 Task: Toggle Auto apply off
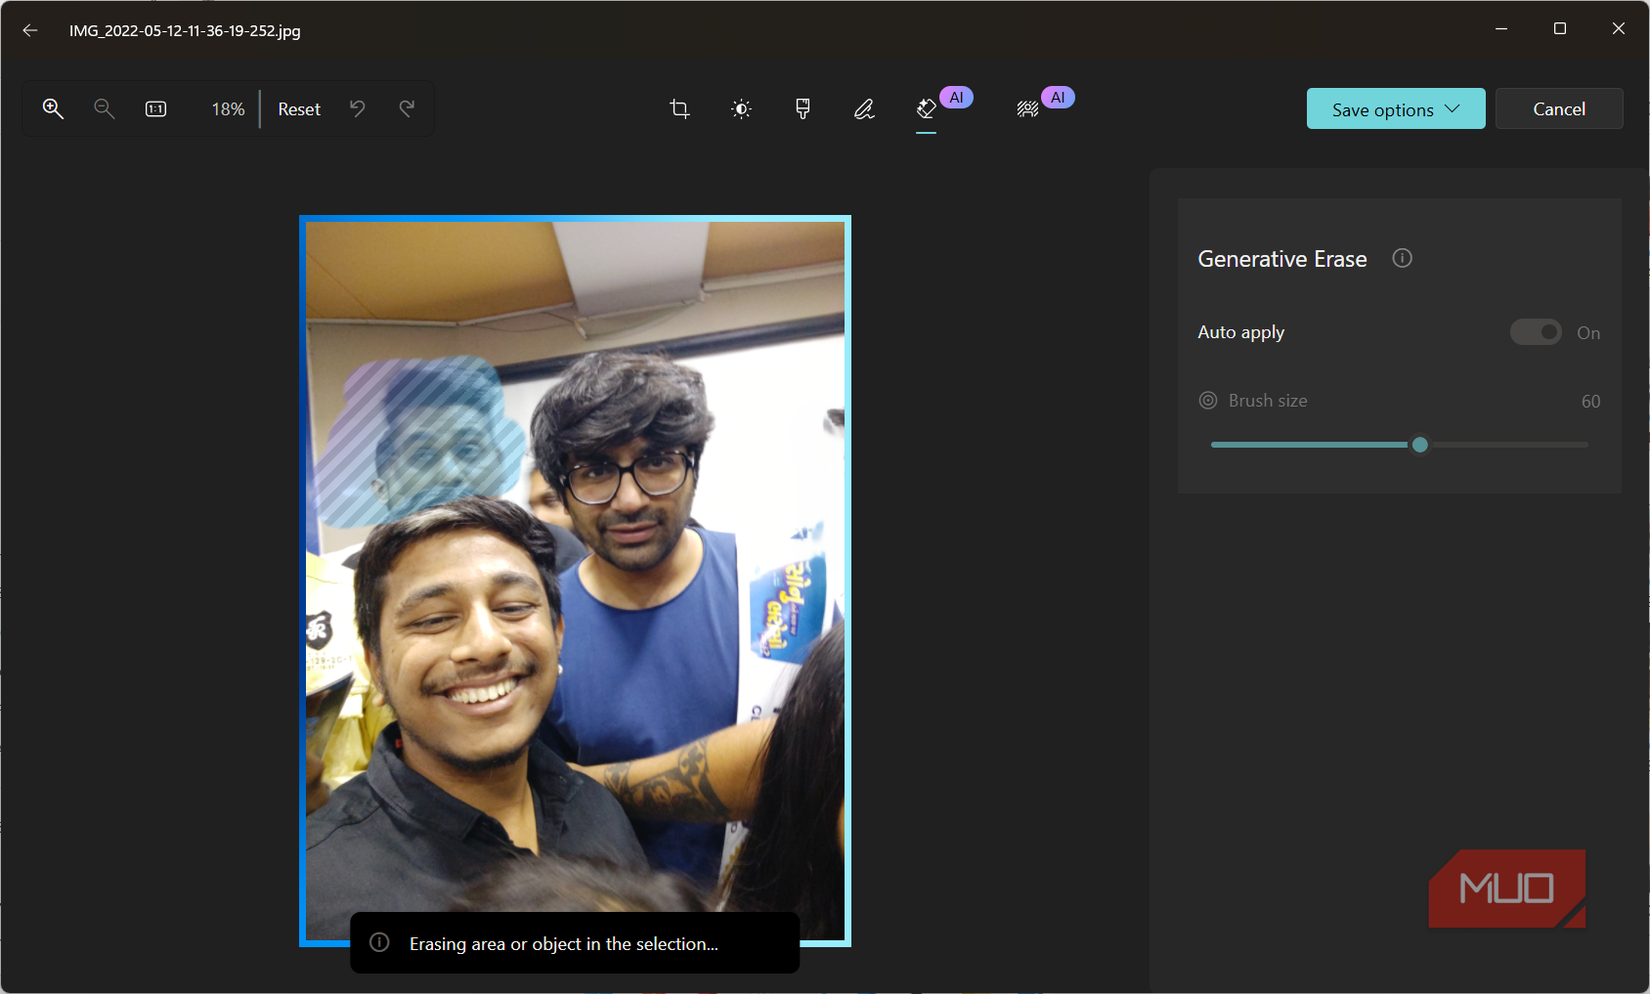1535,331
